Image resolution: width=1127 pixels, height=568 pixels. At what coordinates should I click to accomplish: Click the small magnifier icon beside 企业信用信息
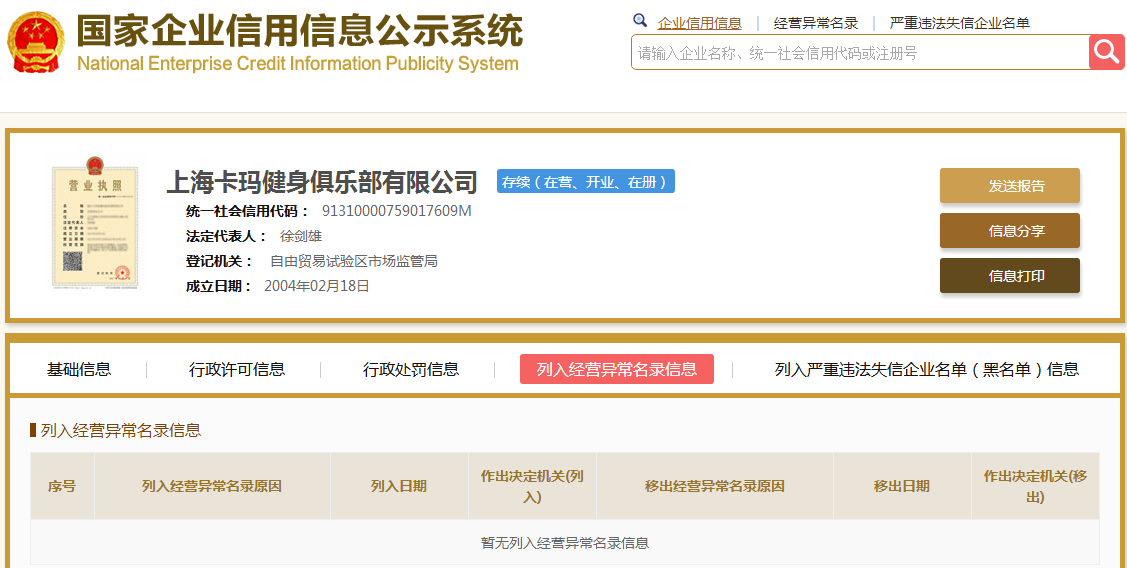pyautogui.click(x=640, y=21)
